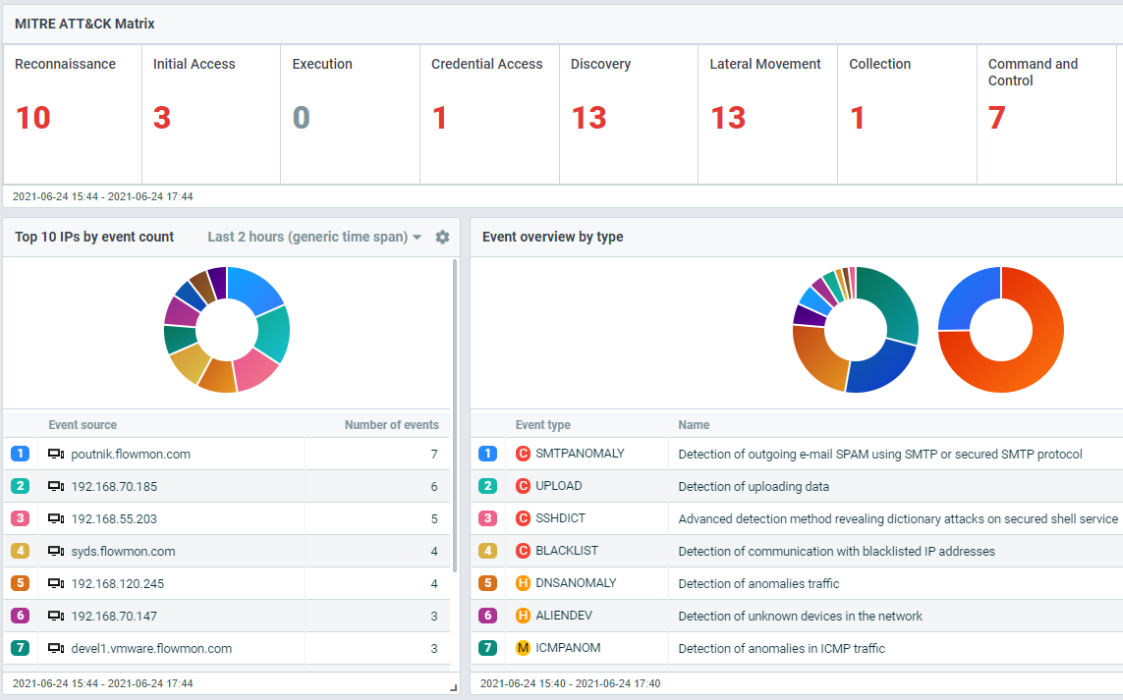Open settings gear for Top 10 IPs widget
Viewport: 1123px width, 700px height.
[x=442, y=237]
